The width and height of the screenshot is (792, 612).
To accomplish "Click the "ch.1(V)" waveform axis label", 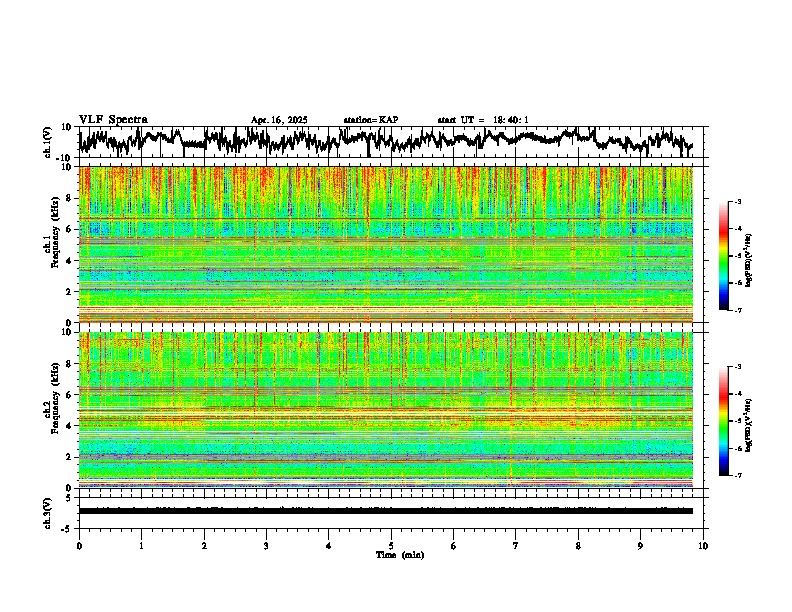I will tap(48, 142).
